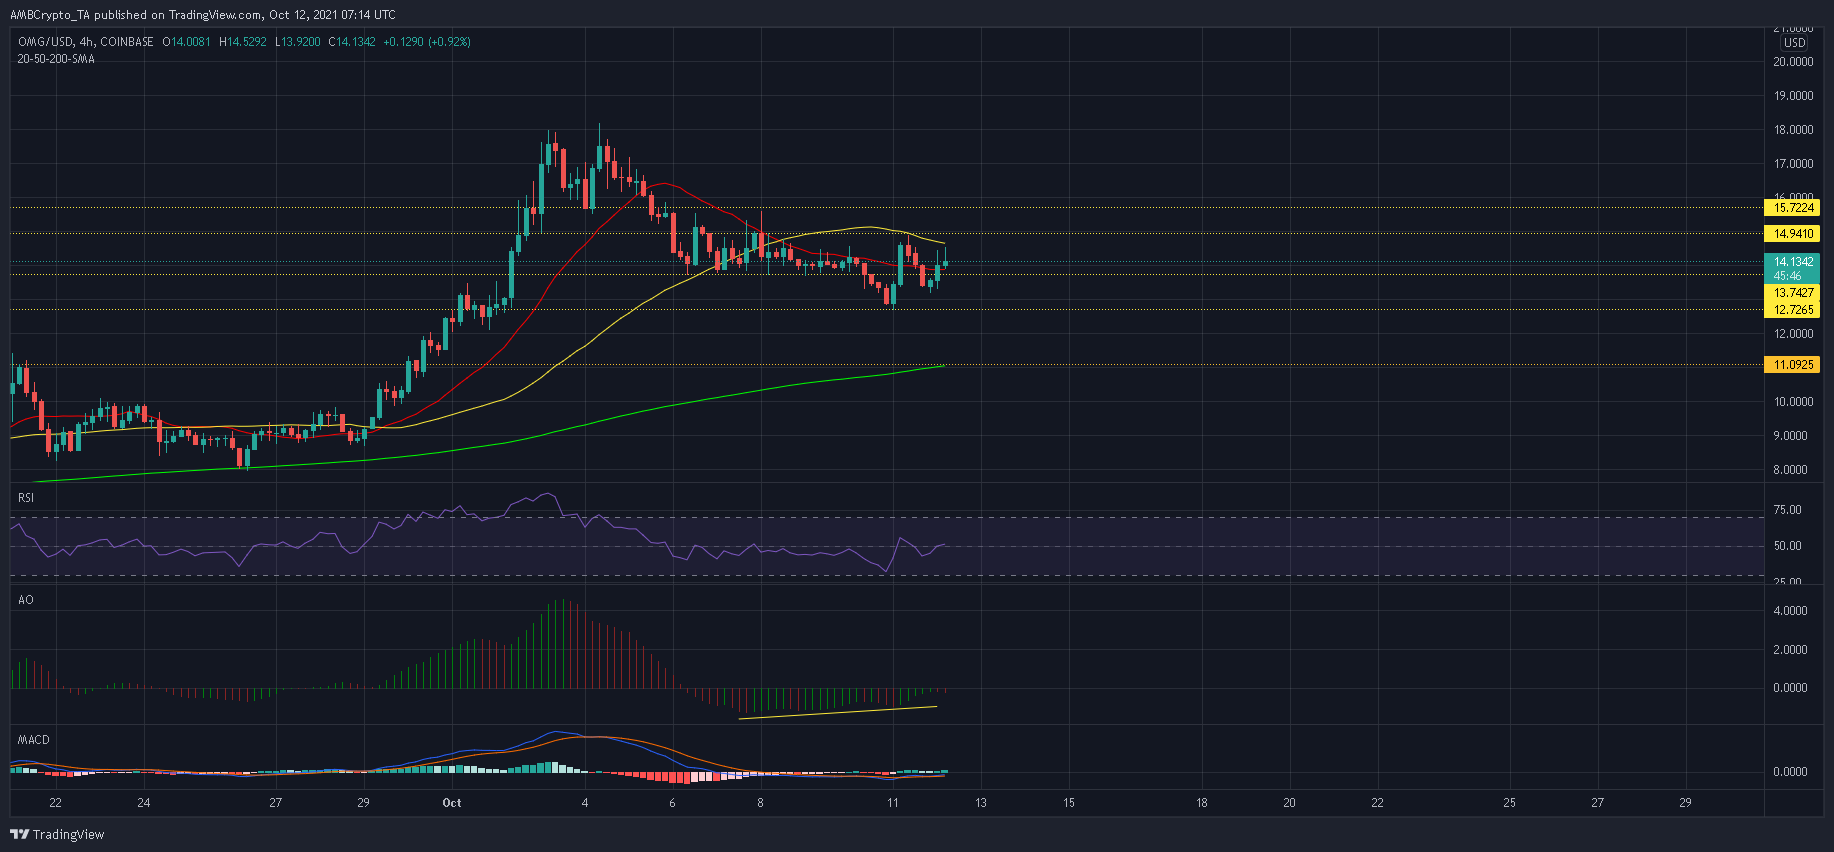Click the 20-50-200-SMA indicator label
This screenshot has height=852, width=1834.
pyautogui.click(x=56, y=59)
